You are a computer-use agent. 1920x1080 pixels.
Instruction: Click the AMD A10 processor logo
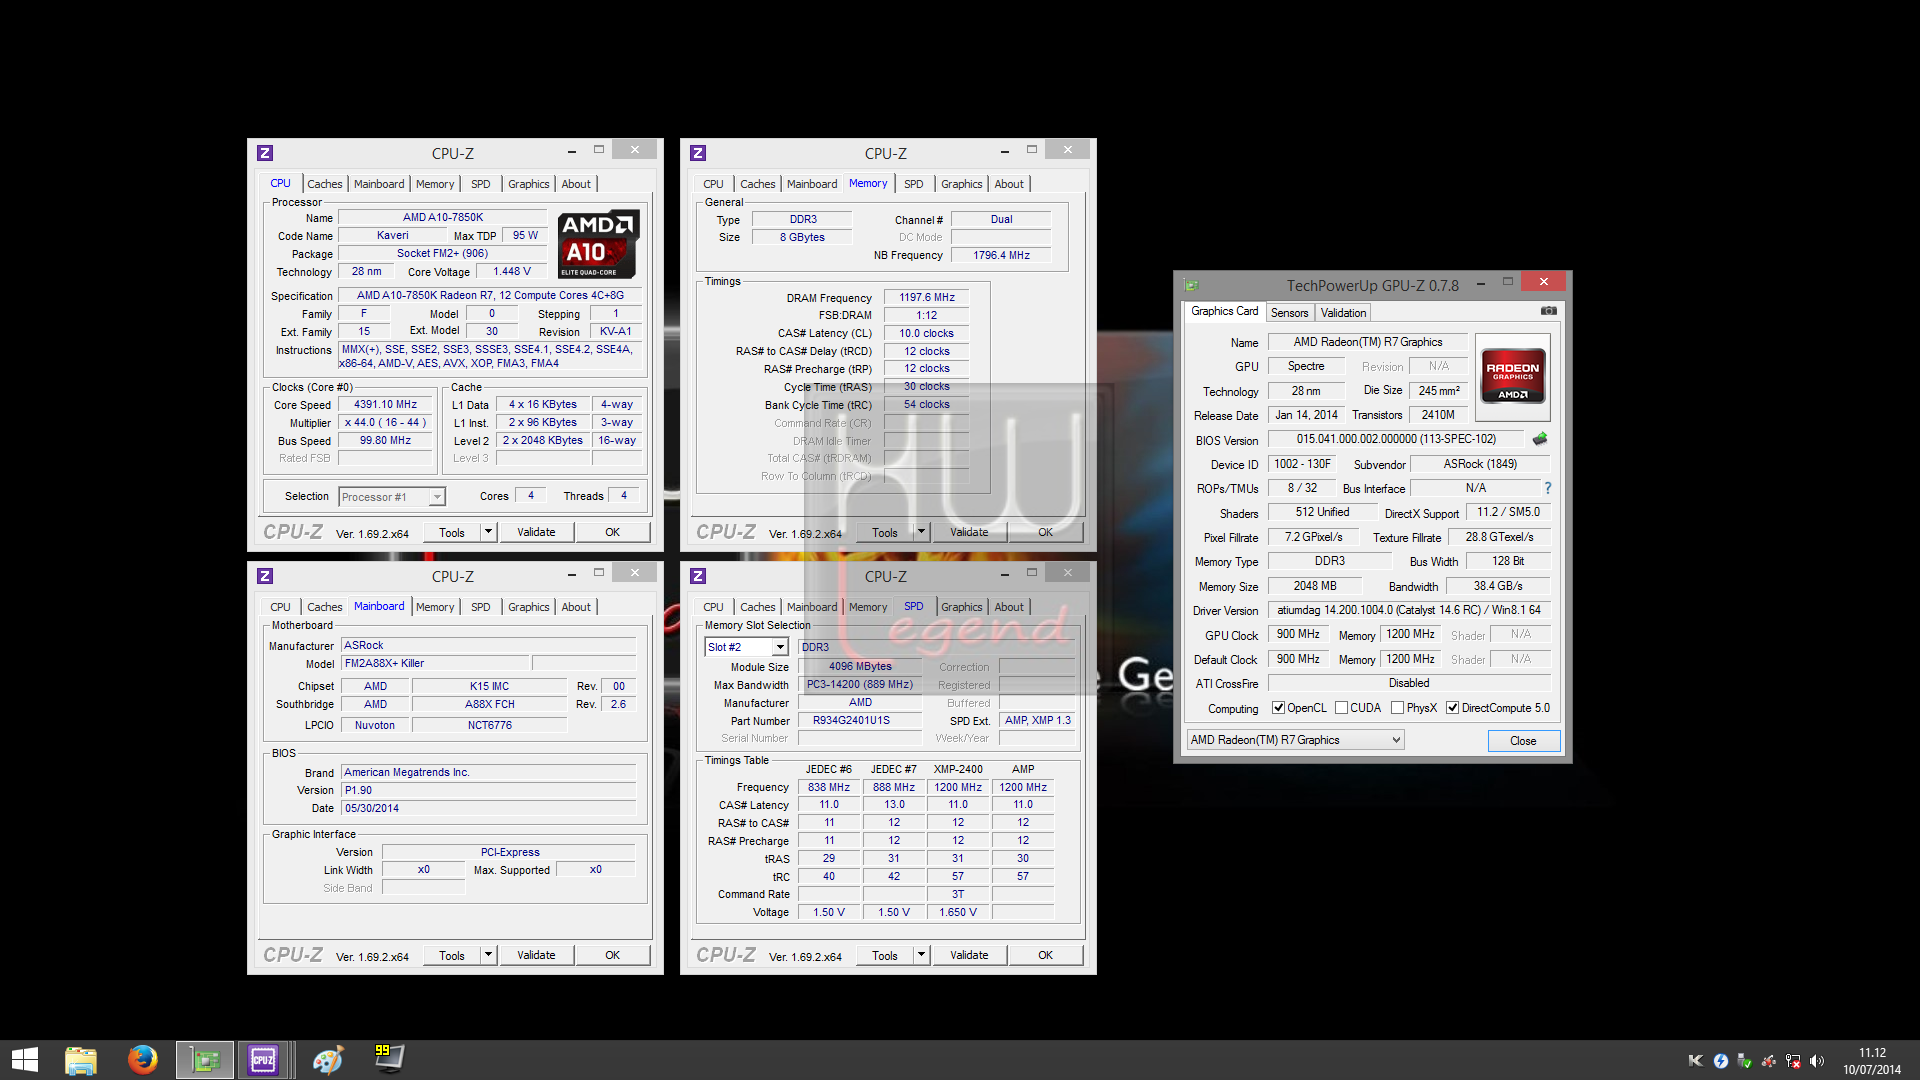click(598, 244)
